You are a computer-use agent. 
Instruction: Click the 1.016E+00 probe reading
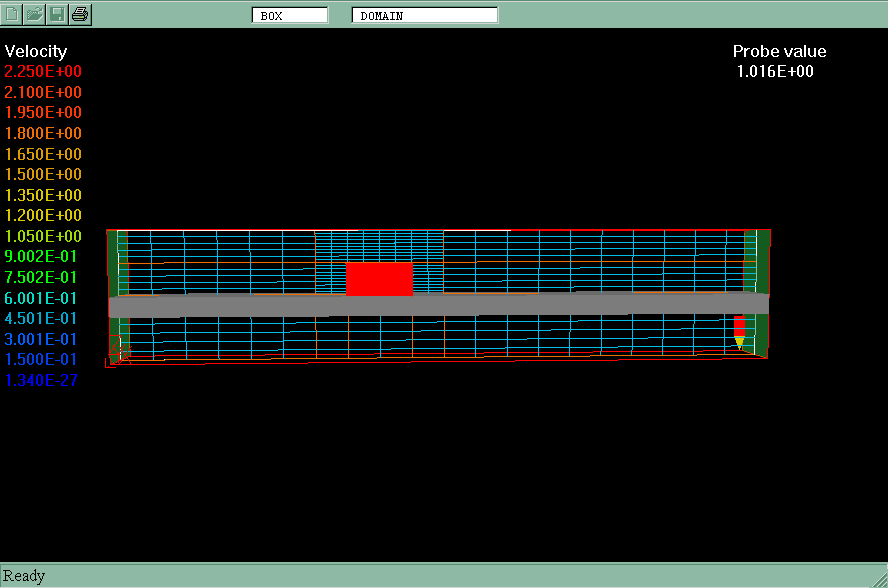[x=775, y=72]
